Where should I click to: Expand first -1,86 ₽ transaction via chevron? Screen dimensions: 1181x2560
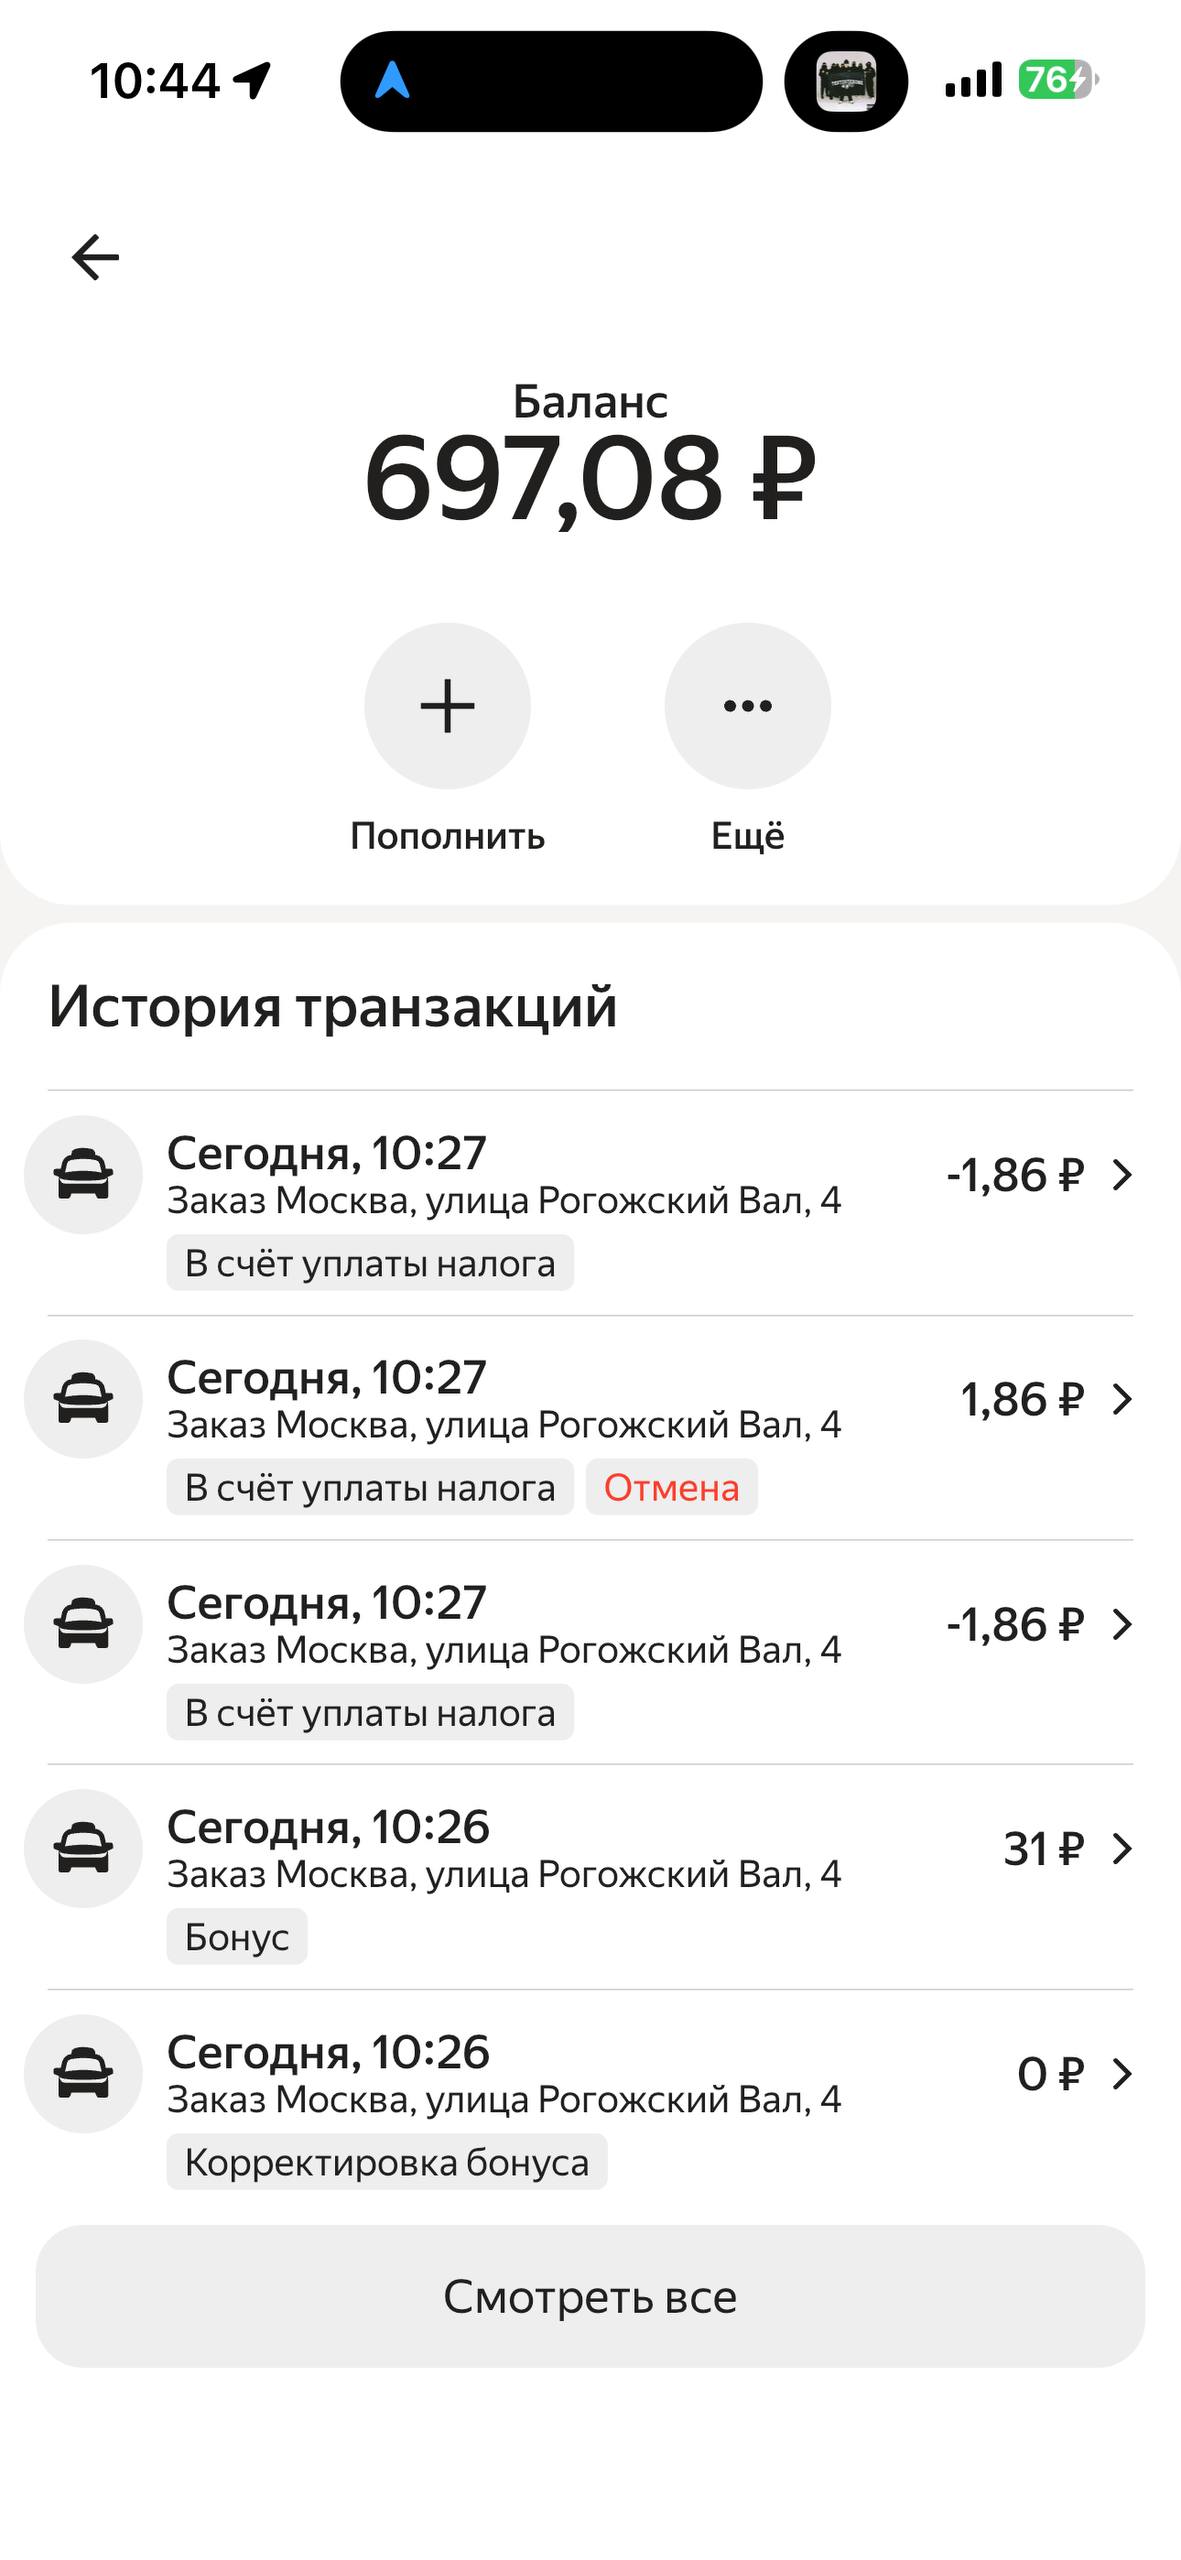click(1122, 1175)
